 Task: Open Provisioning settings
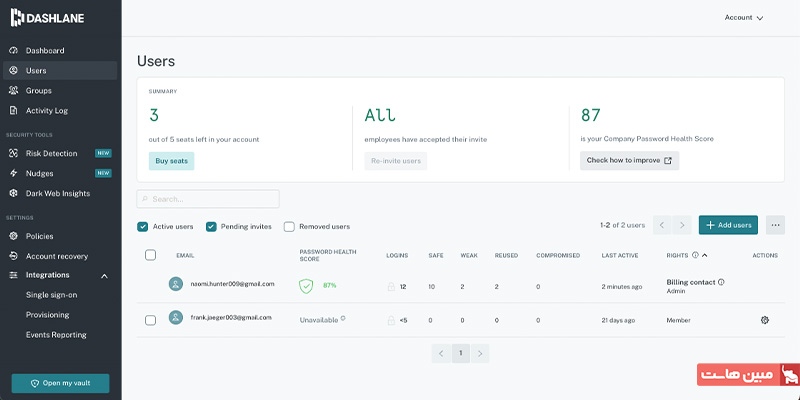point(47,315)
